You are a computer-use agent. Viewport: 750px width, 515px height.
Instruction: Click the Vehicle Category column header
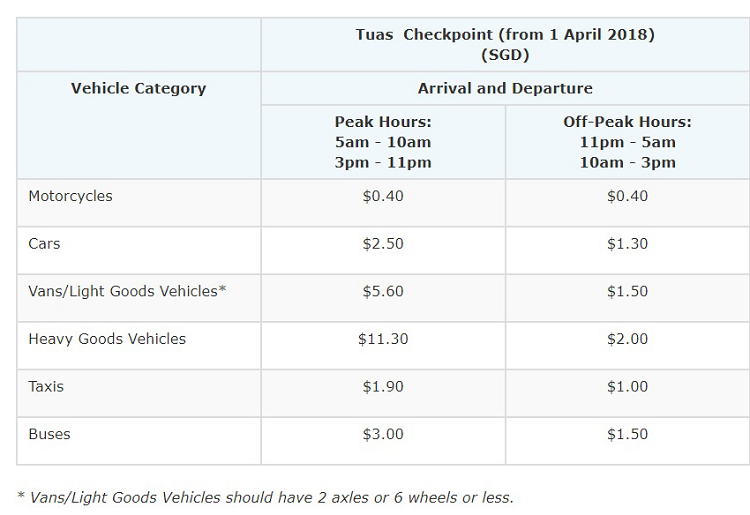(138, 88)
